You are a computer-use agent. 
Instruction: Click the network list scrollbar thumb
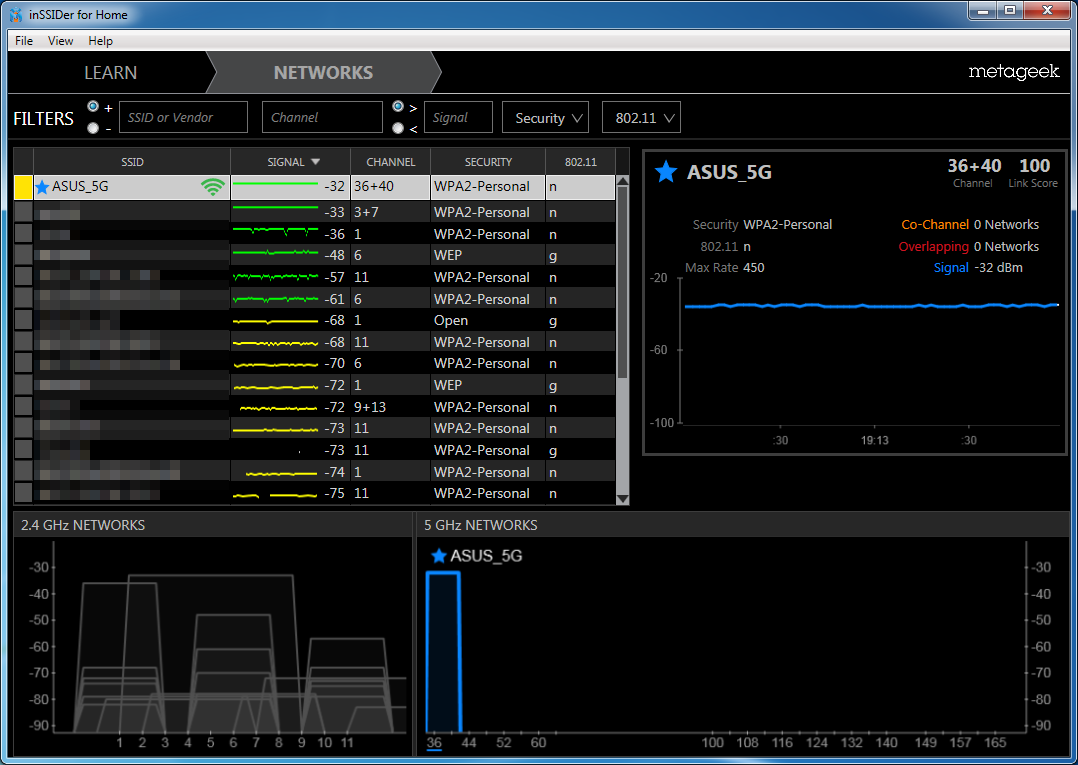623,282
